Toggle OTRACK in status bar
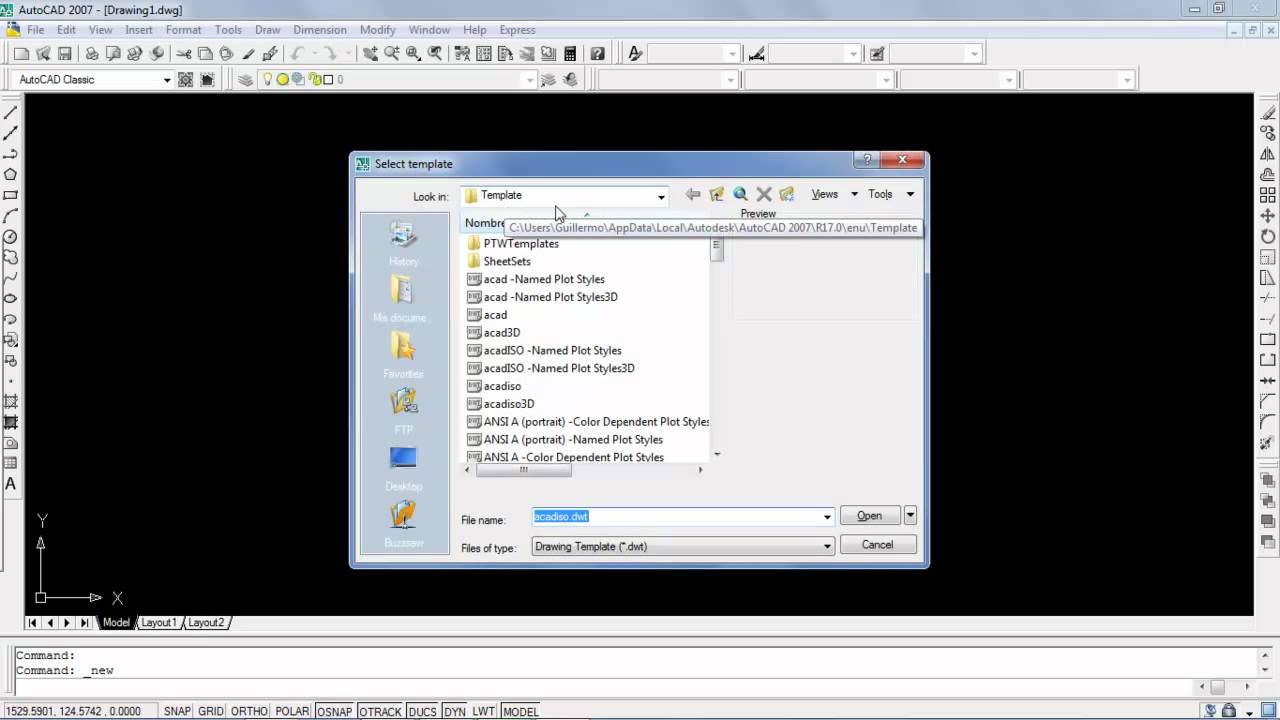This screenshot has height=720, width=1280. tap(380, 712)
